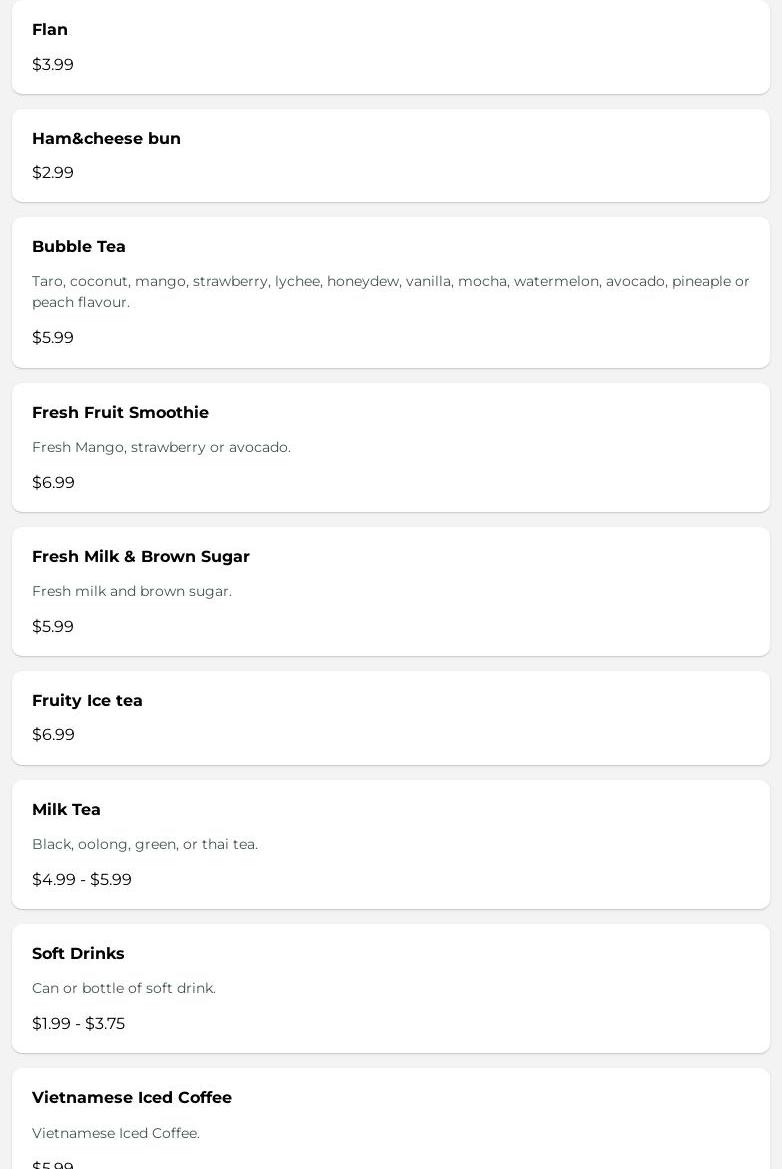
Task: Select the Fruity Ice tea title
Action: coord(87,701)
